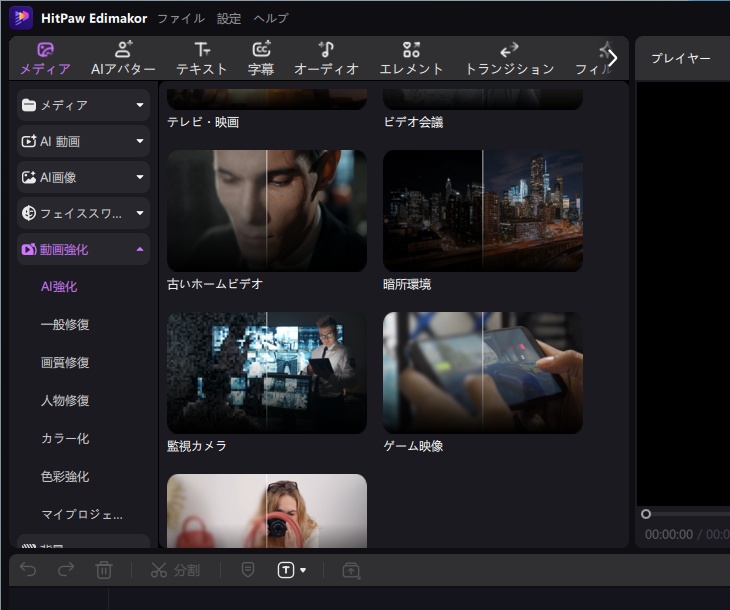The height and width of the screenshot is (610, 730).
Task: Switch to the メディア tab
Action: [45, 59]
